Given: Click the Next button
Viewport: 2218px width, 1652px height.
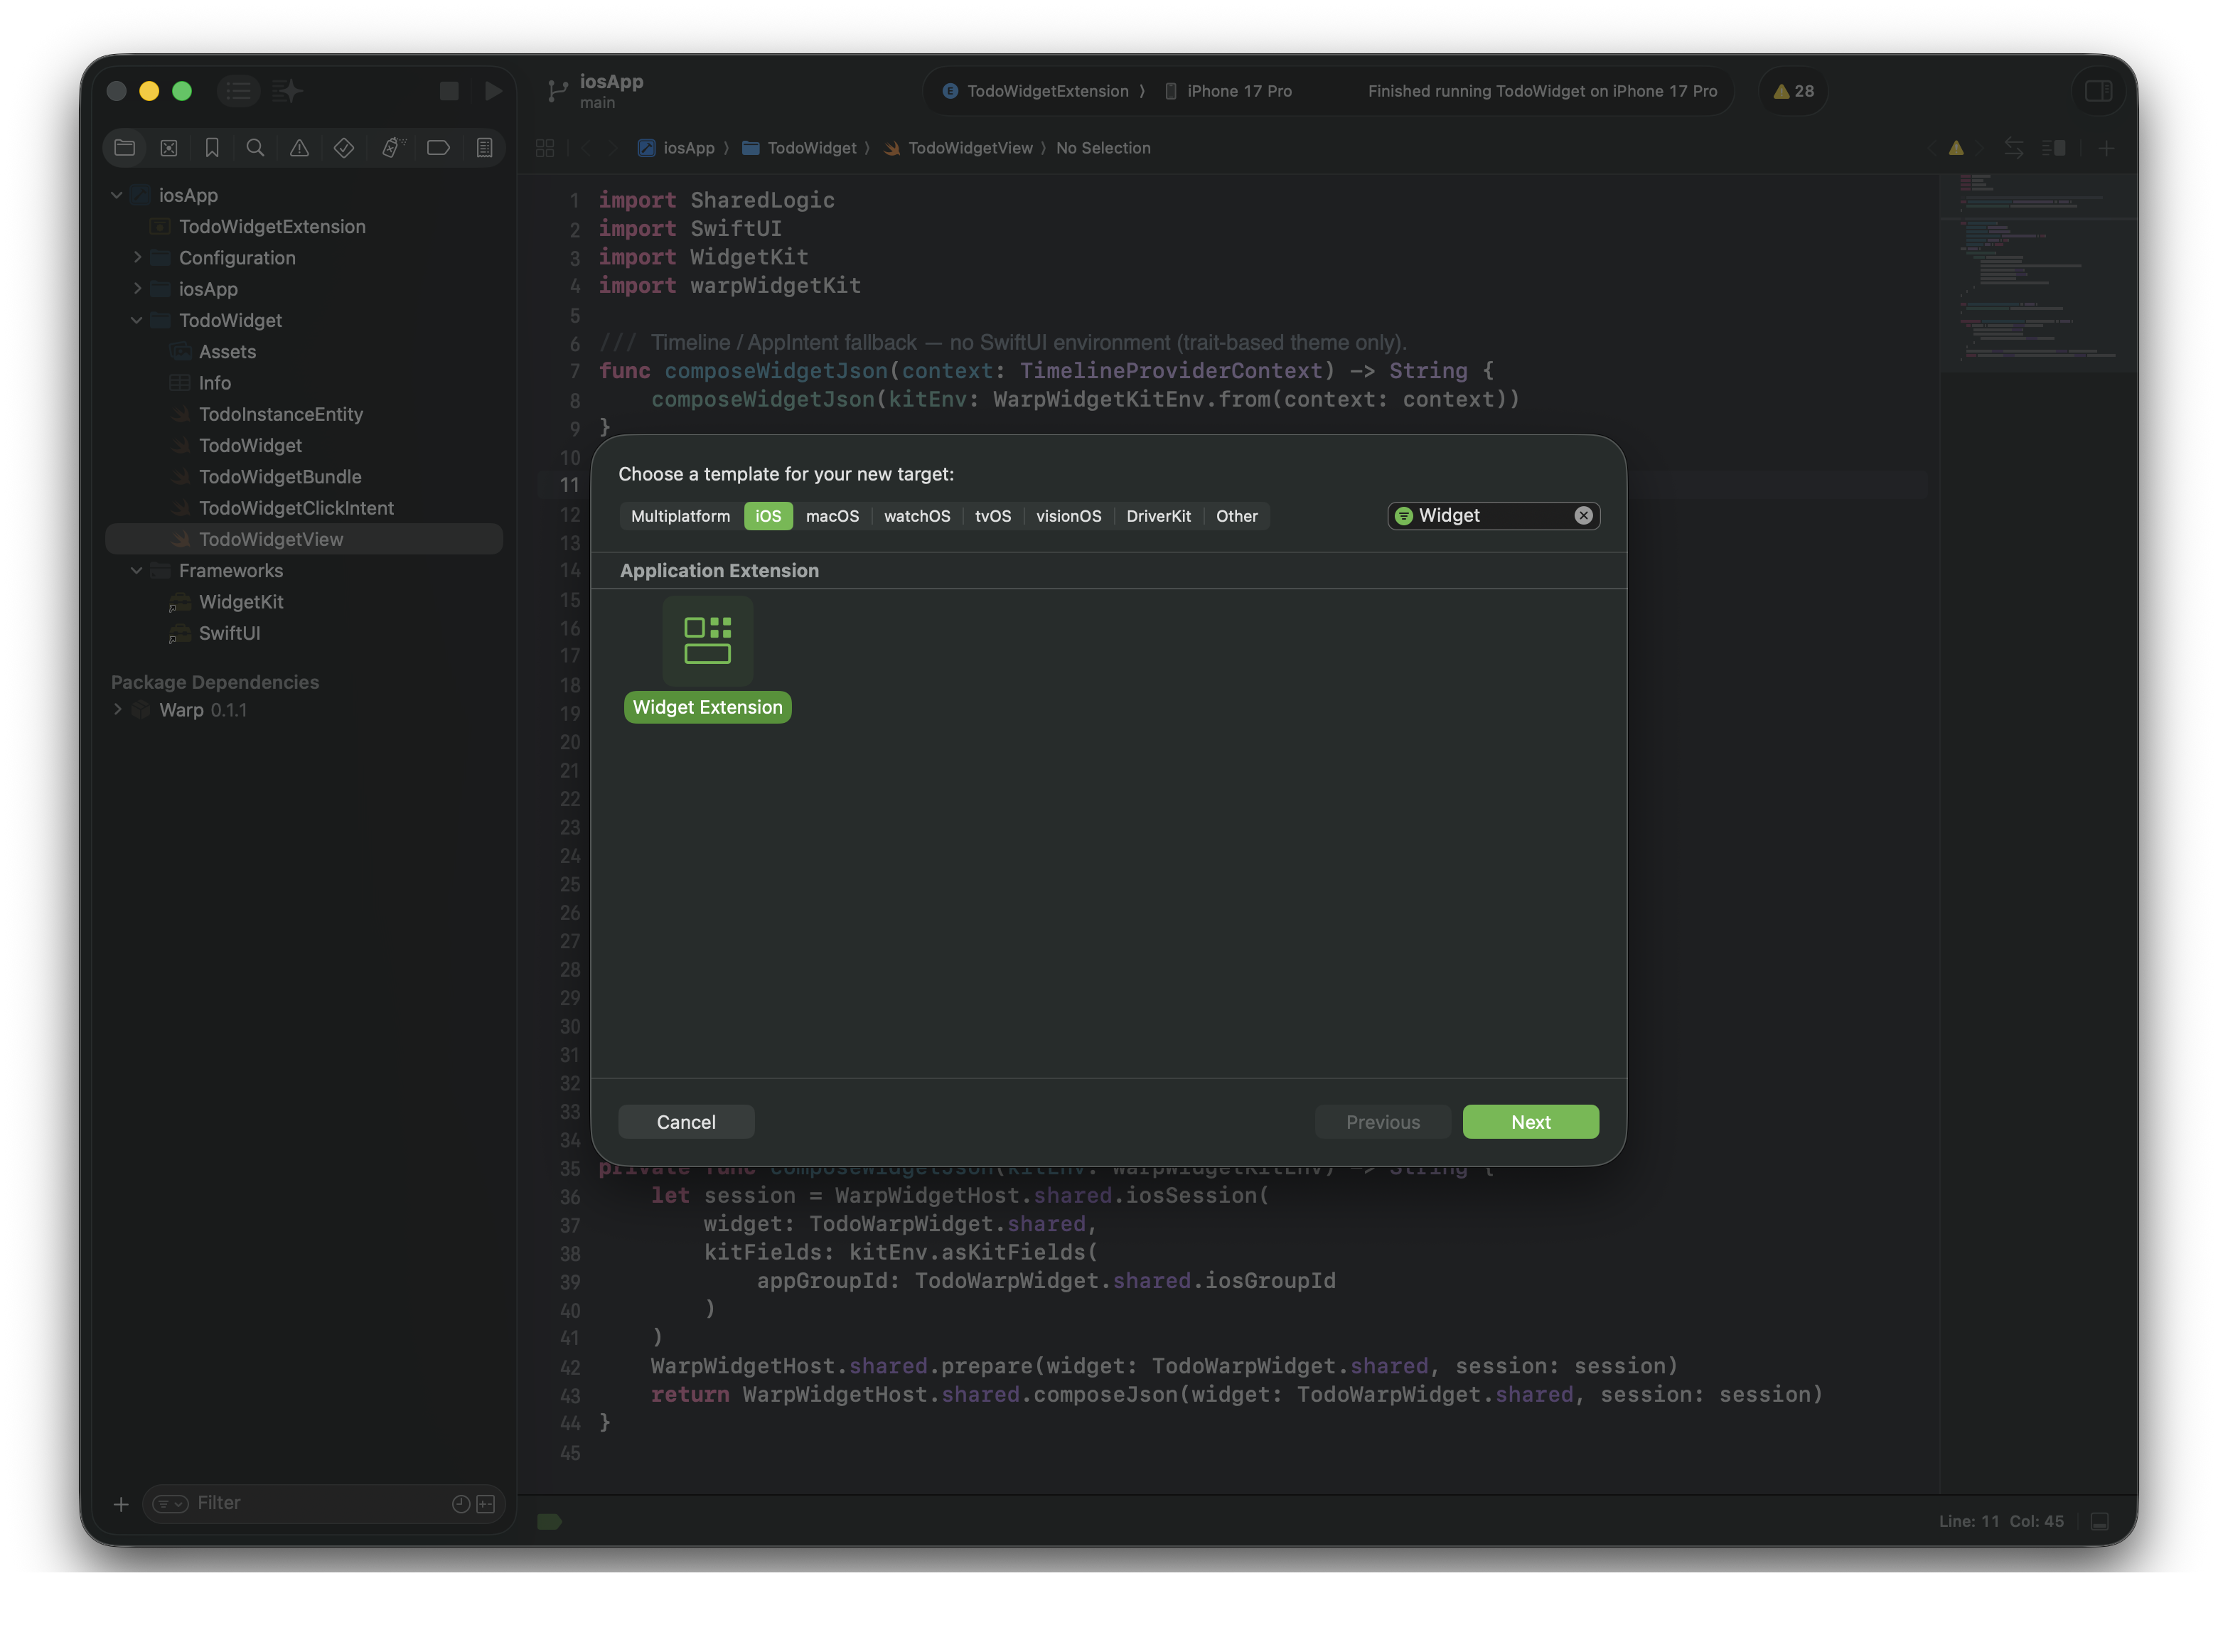Looking at the screenshot, I should [1530, 1122].
